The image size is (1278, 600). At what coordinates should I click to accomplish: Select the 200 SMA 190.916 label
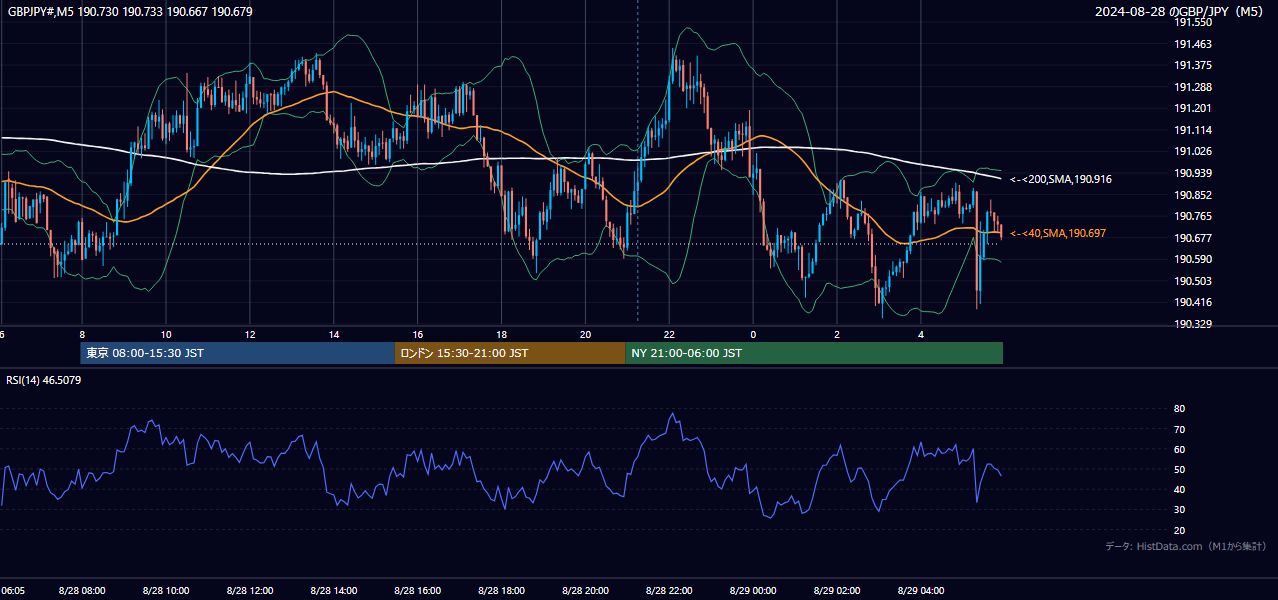click(1061, 179)
